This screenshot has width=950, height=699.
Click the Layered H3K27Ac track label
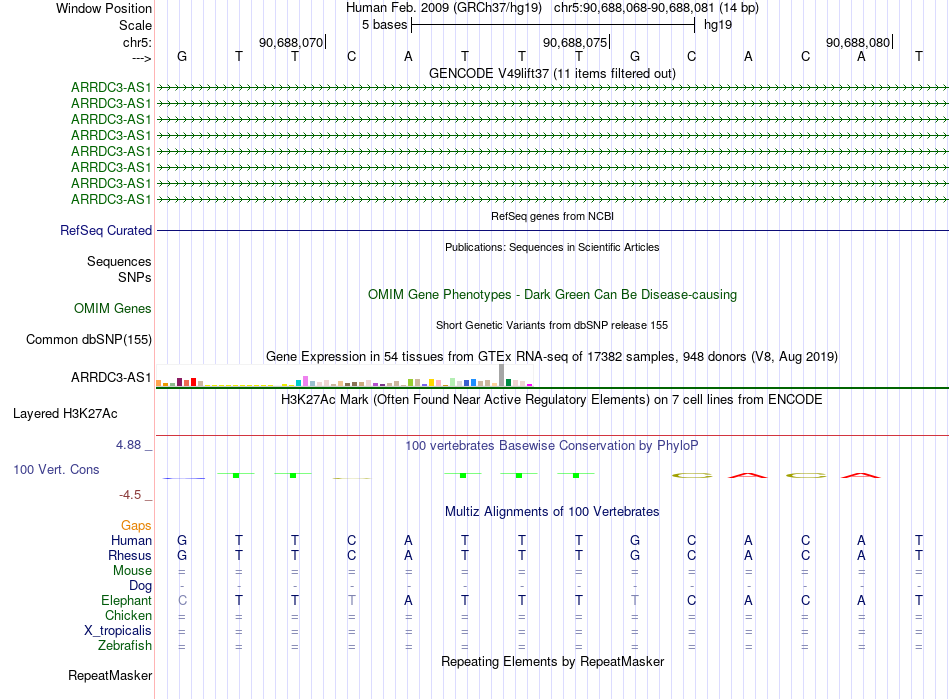[x=65, y=413]
